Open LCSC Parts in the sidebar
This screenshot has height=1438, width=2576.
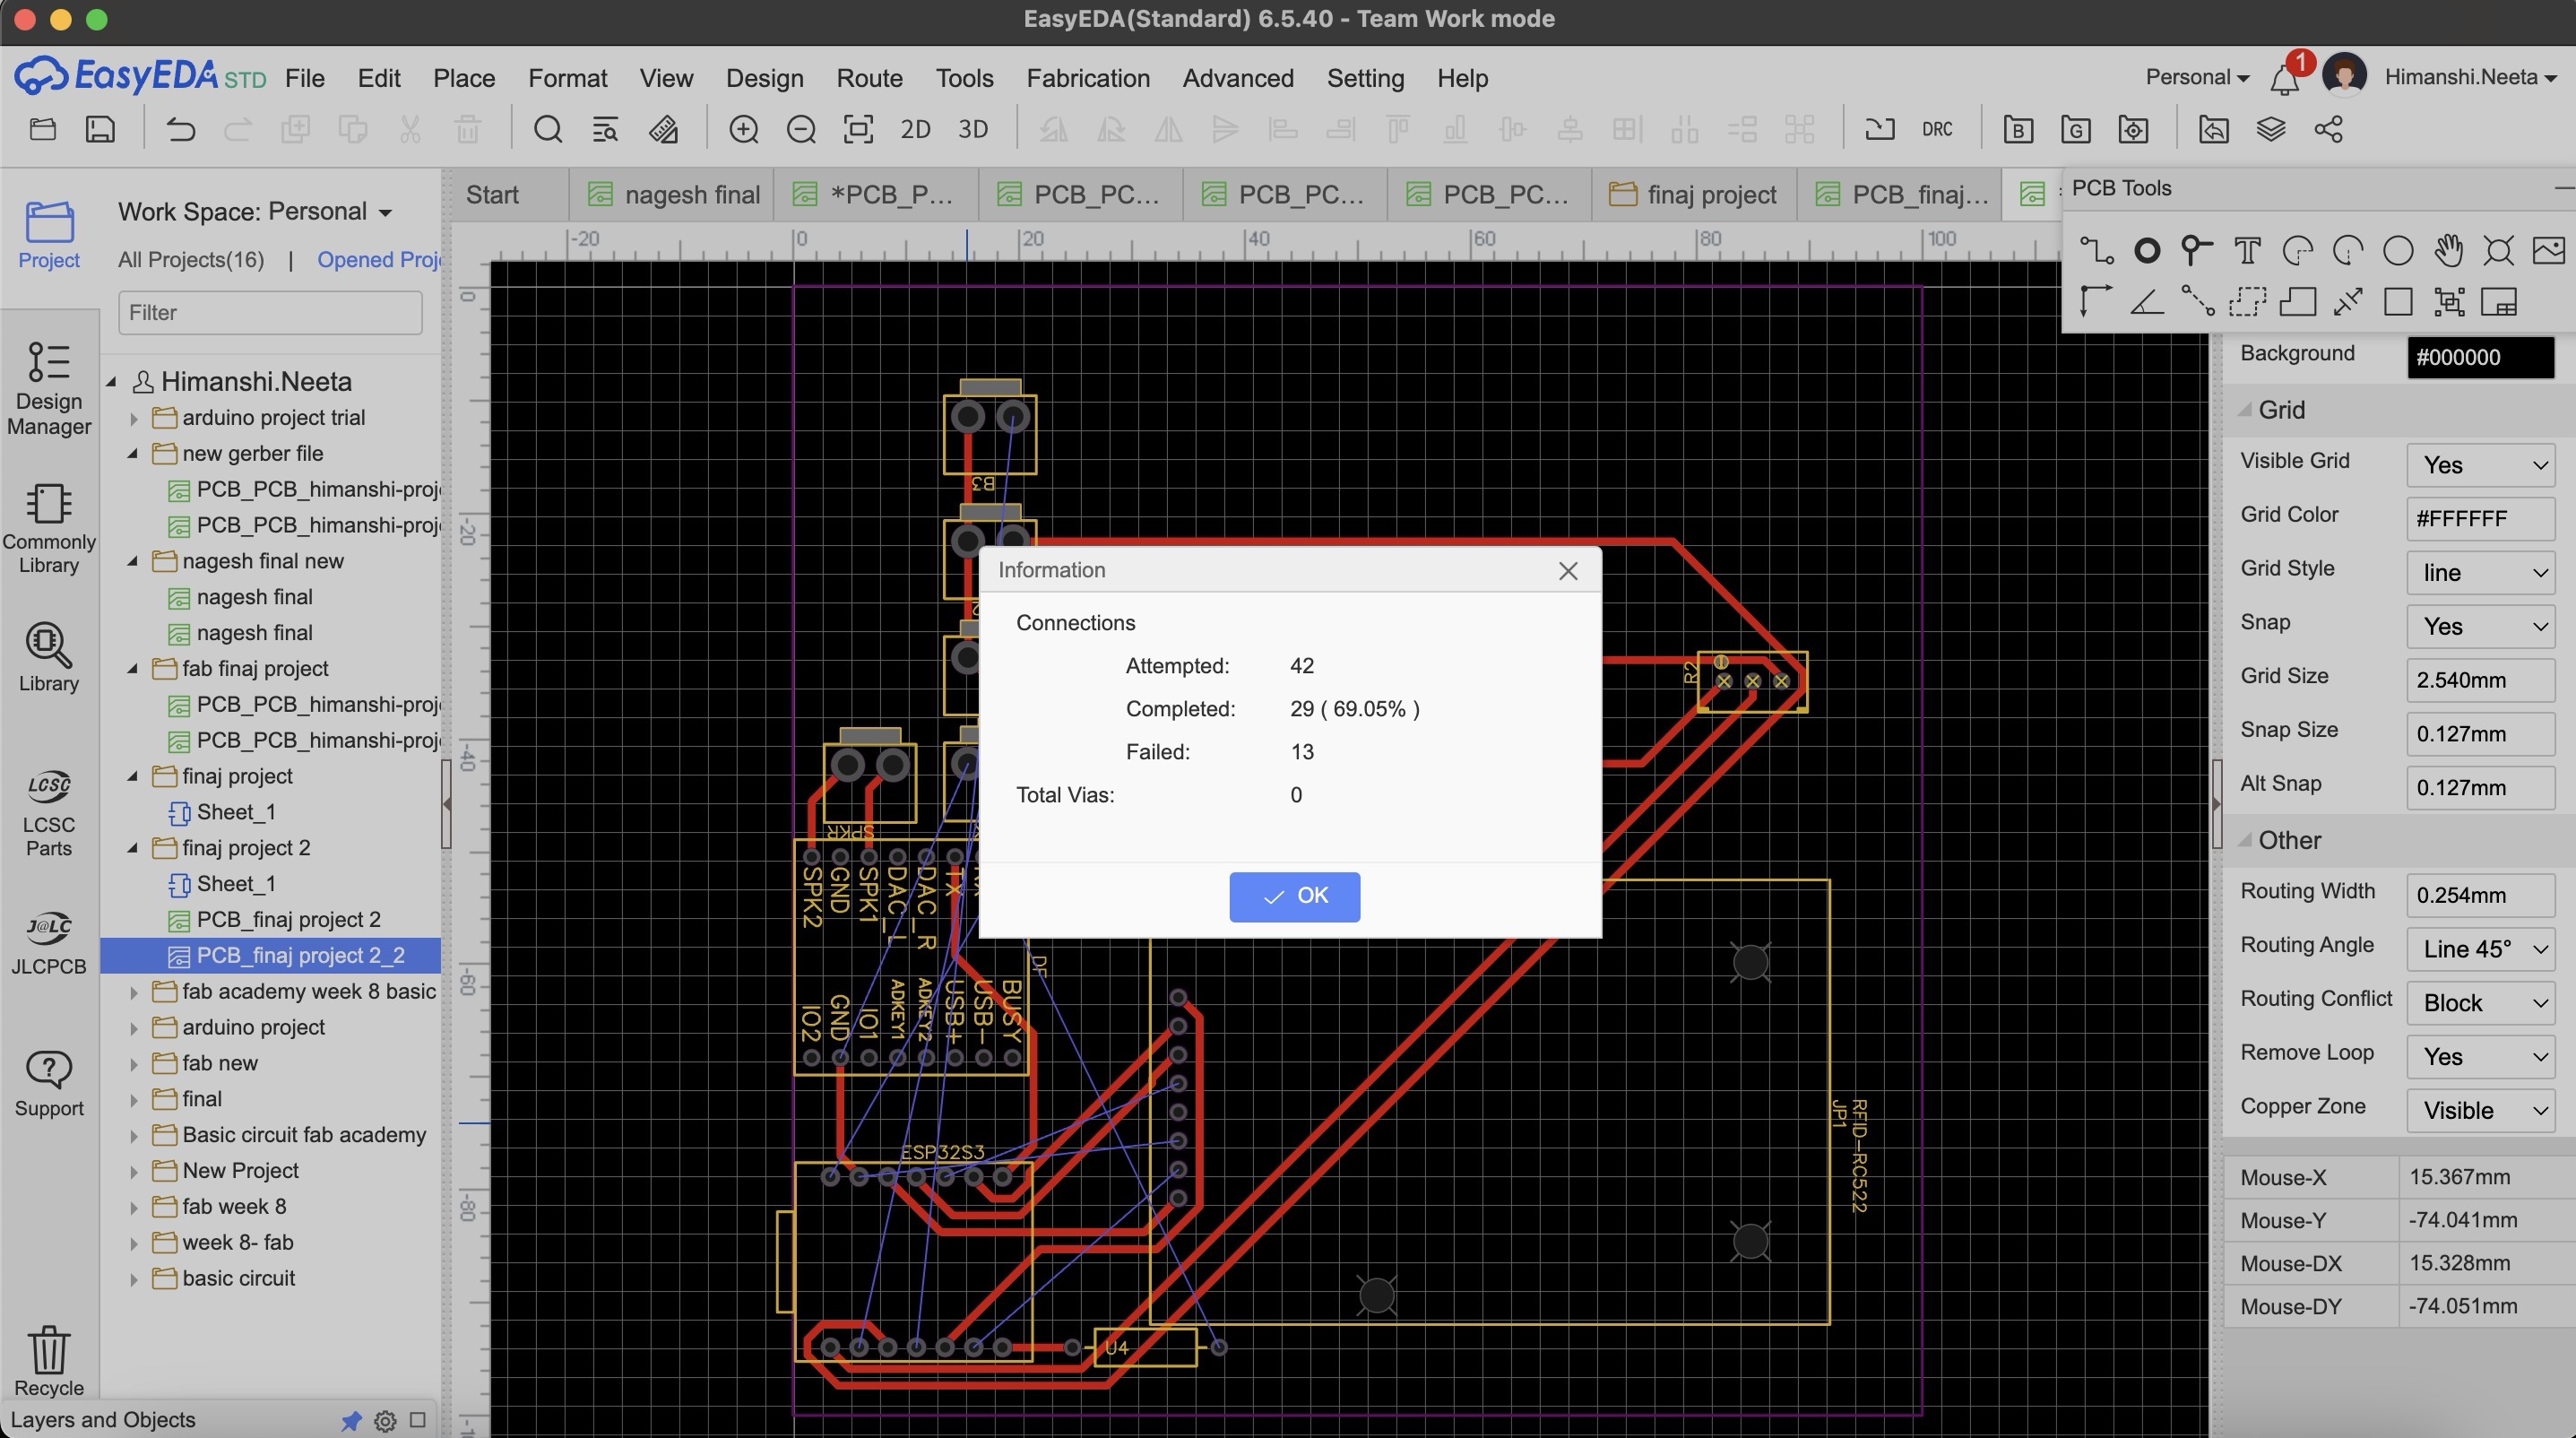tap(49, 813)
